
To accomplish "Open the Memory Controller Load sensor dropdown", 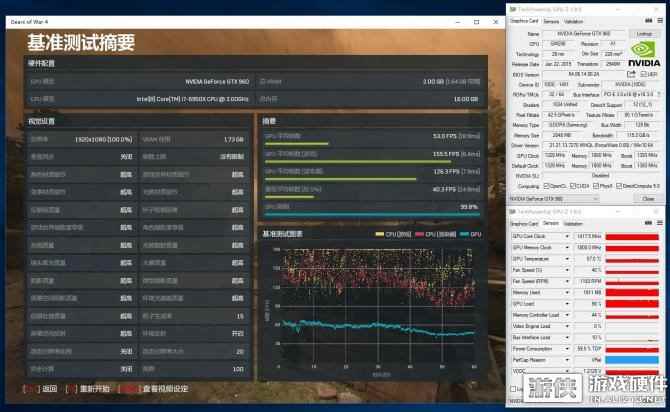I will pyautogui.click(x=567, y=315).
